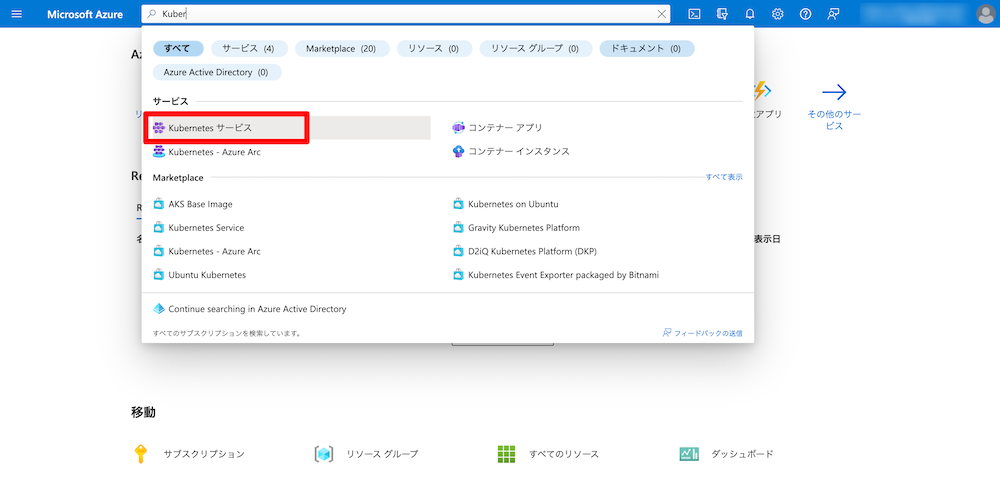Filter results by ドキュメント (0)
Image resolution: width=1000 pixels, height=477 pixels.
(x=646, y=48)
